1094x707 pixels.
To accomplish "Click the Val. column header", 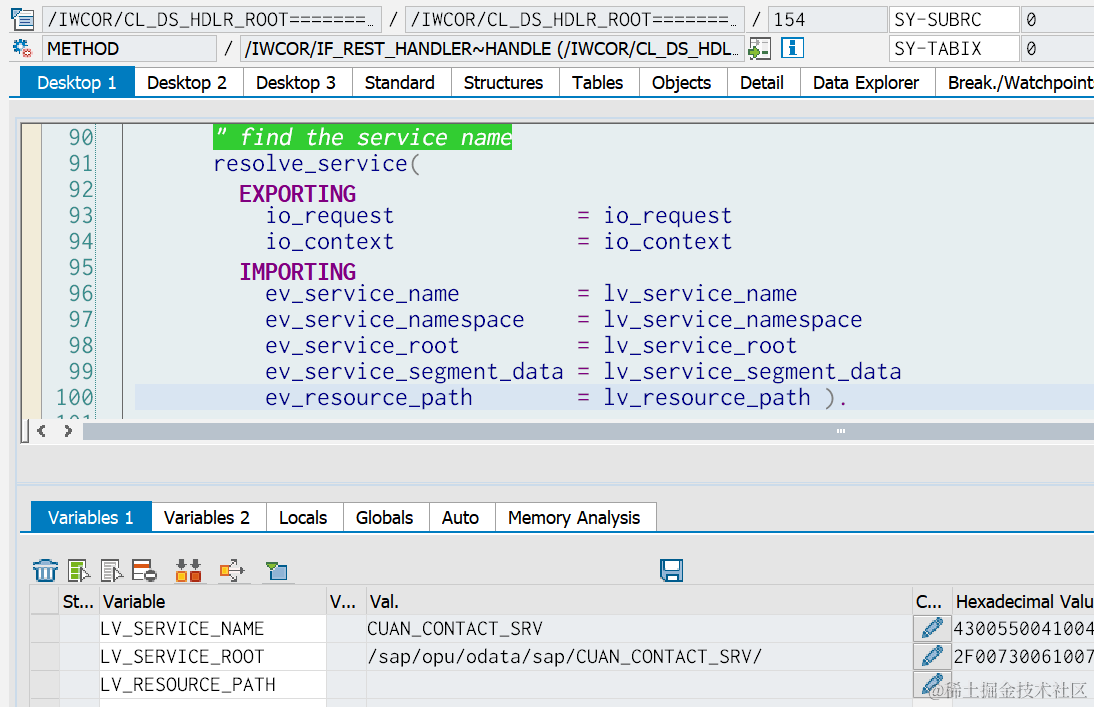I will click(639, 601).
